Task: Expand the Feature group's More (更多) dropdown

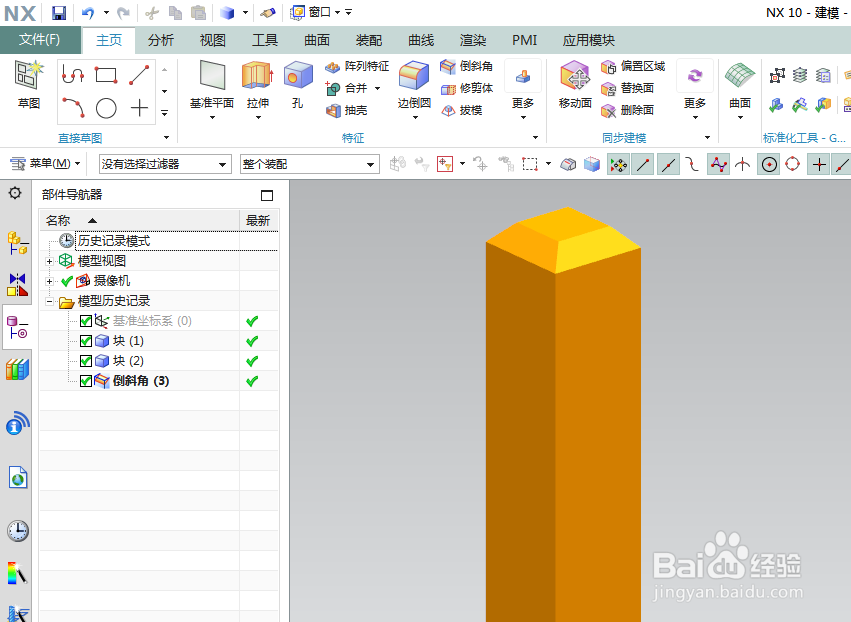Action: click(x=523, y=92)
